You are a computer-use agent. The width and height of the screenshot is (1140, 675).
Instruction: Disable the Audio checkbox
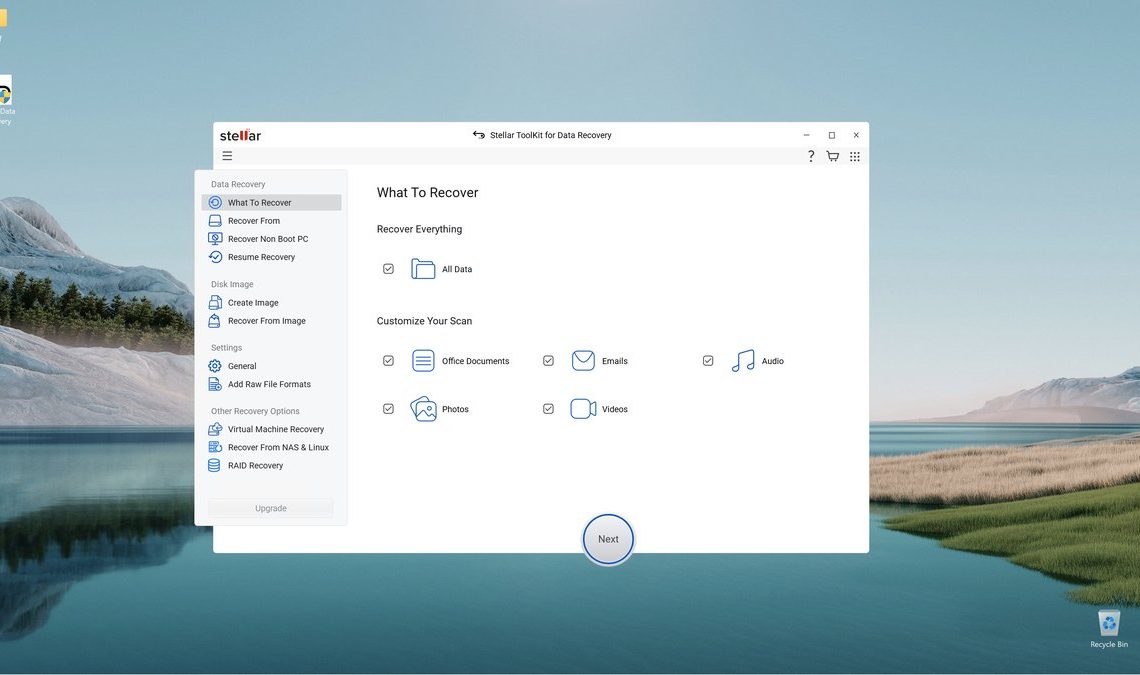708,361
